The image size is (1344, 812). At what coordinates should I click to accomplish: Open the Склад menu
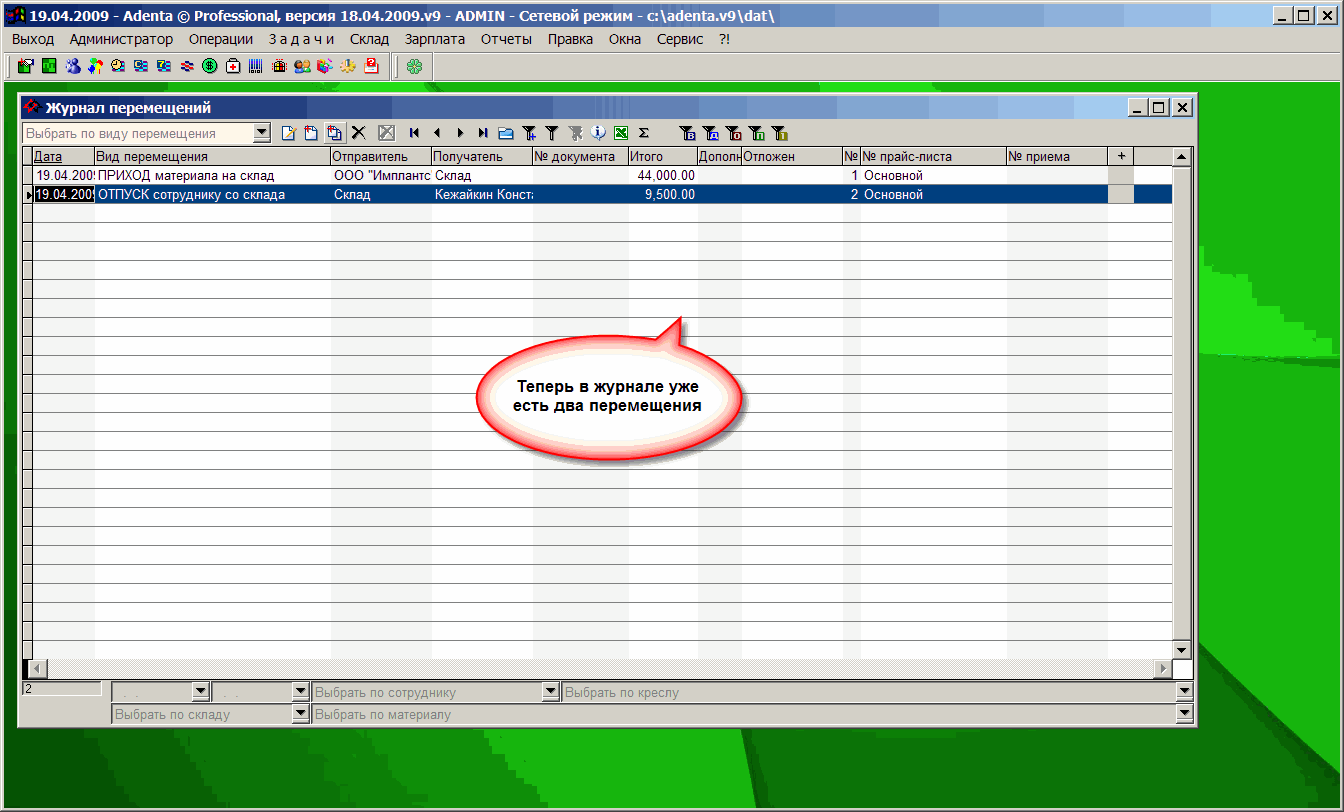click(369, 39)
